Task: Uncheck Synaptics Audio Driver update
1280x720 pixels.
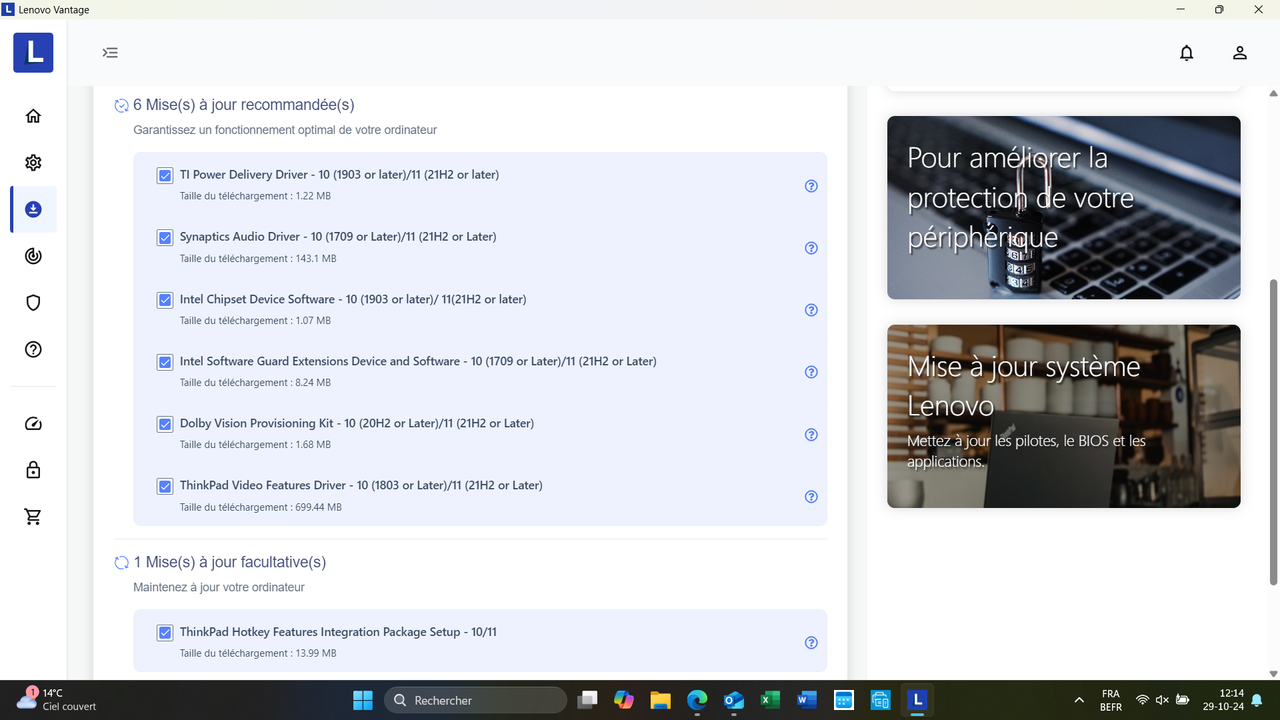Action: tap(165, 238)
